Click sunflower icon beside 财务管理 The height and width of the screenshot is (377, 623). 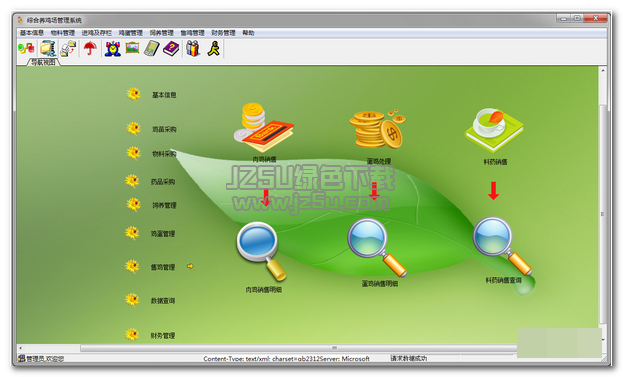click(132, 335)
